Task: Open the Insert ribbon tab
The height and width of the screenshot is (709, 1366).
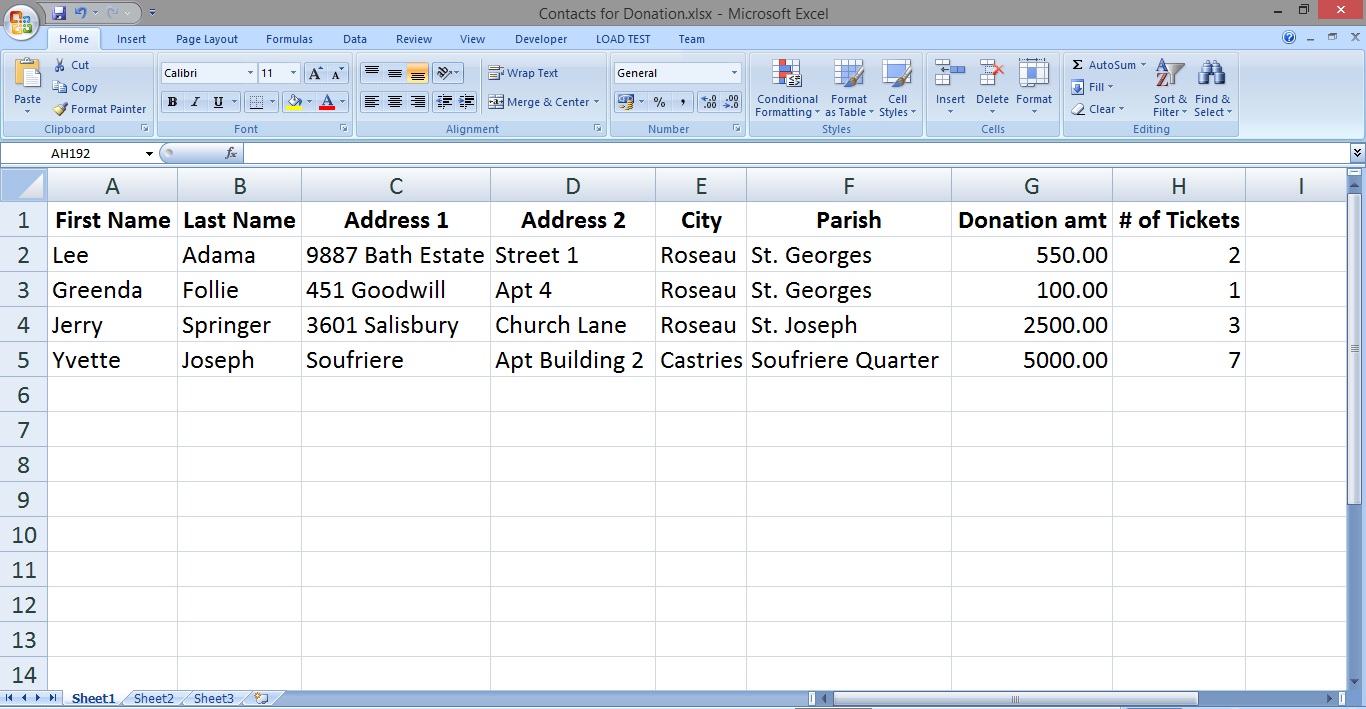Action: coord(131,39)
